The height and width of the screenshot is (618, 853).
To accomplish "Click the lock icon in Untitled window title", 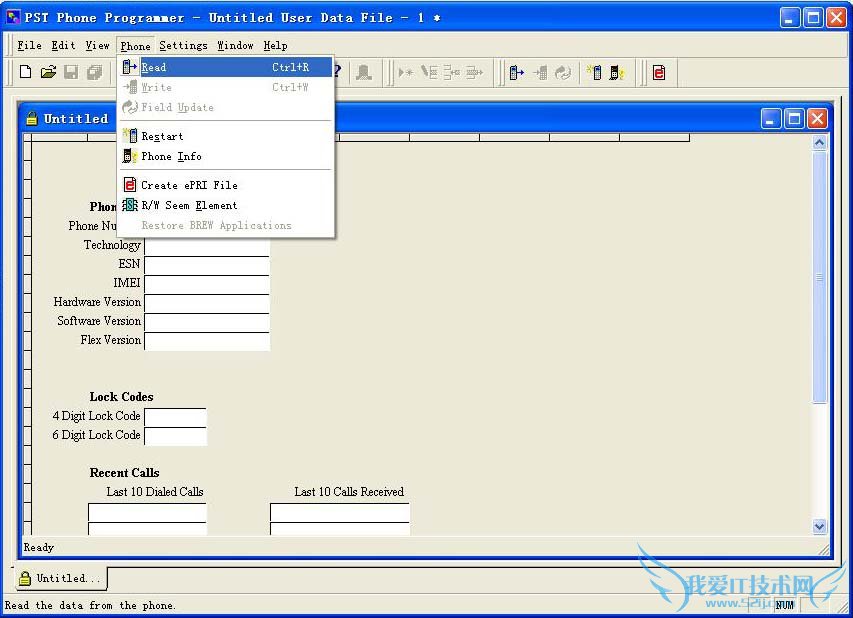I will click(32, 118).
